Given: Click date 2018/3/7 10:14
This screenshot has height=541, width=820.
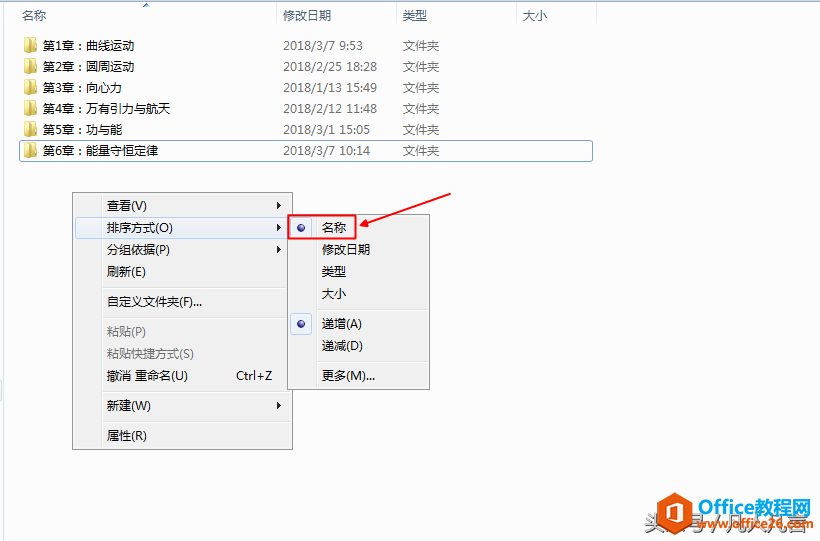Looking at the screenshot, I should [326, 151].
